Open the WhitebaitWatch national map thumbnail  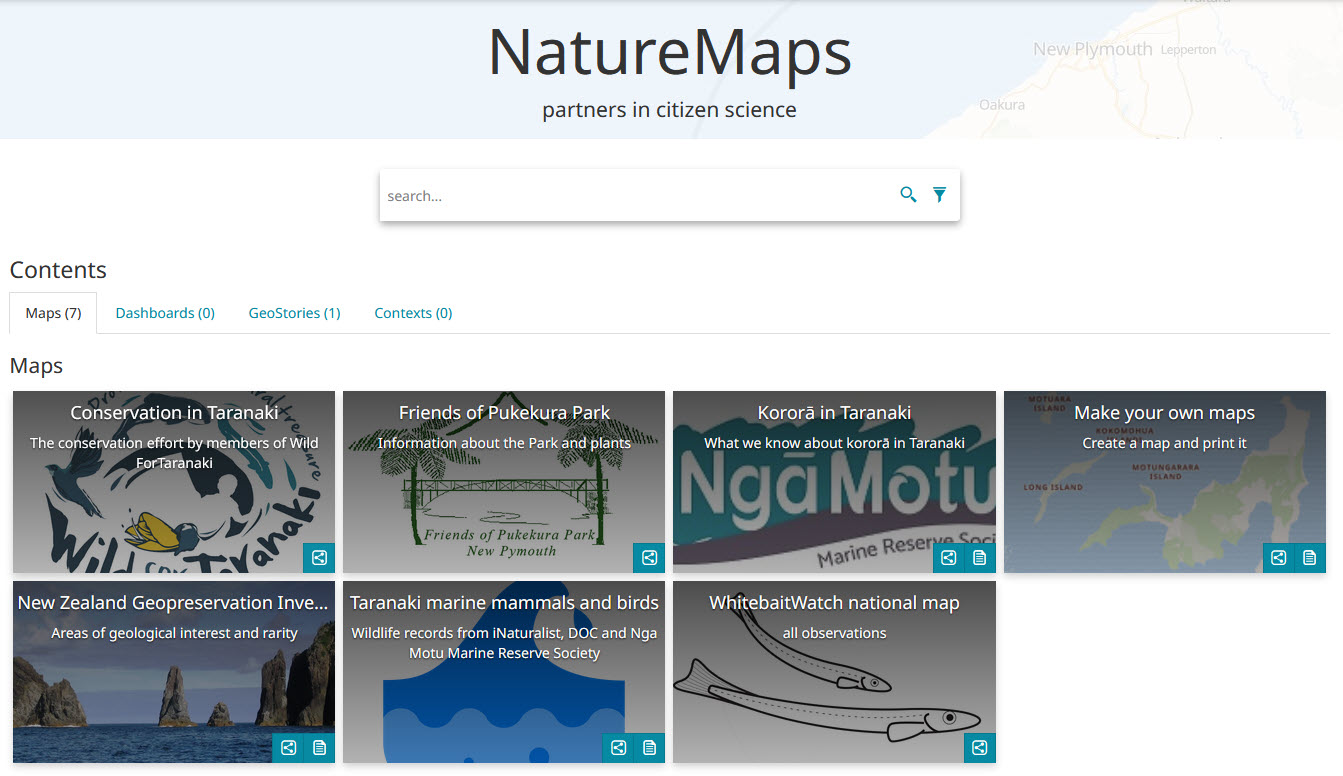(x=834, y=680)
